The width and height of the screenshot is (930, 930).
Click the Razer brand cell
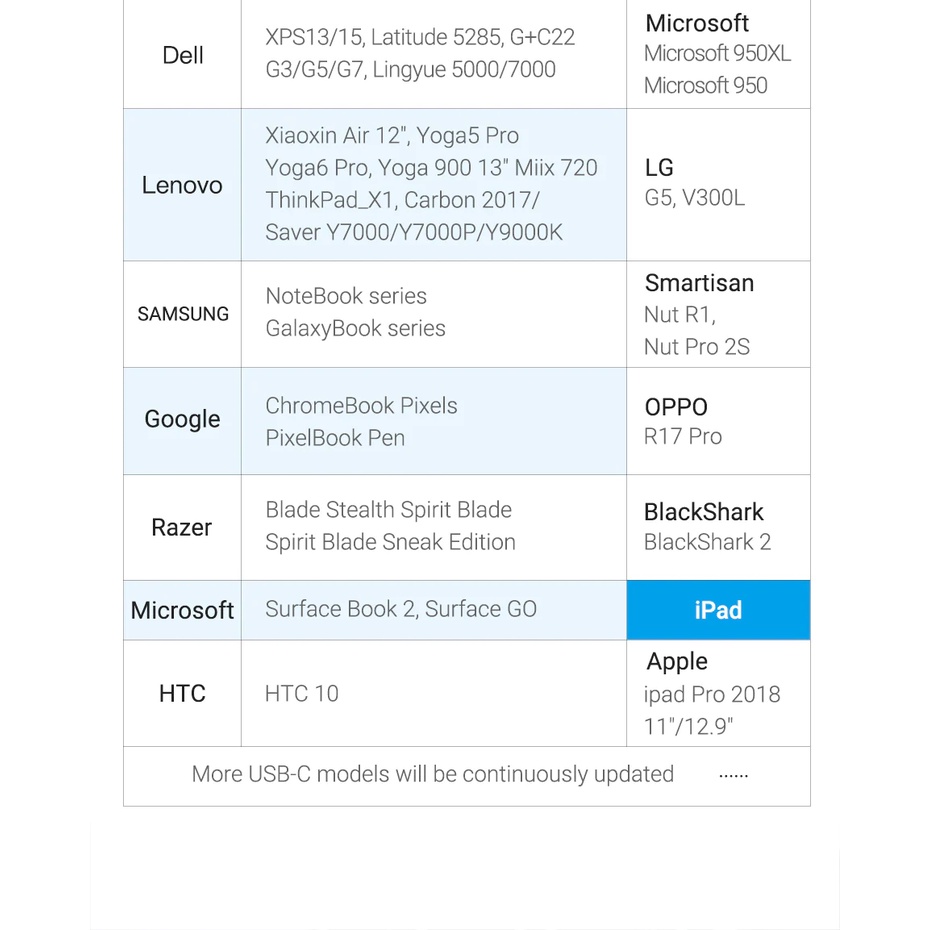pyautogui.click(x=182, y=527)
